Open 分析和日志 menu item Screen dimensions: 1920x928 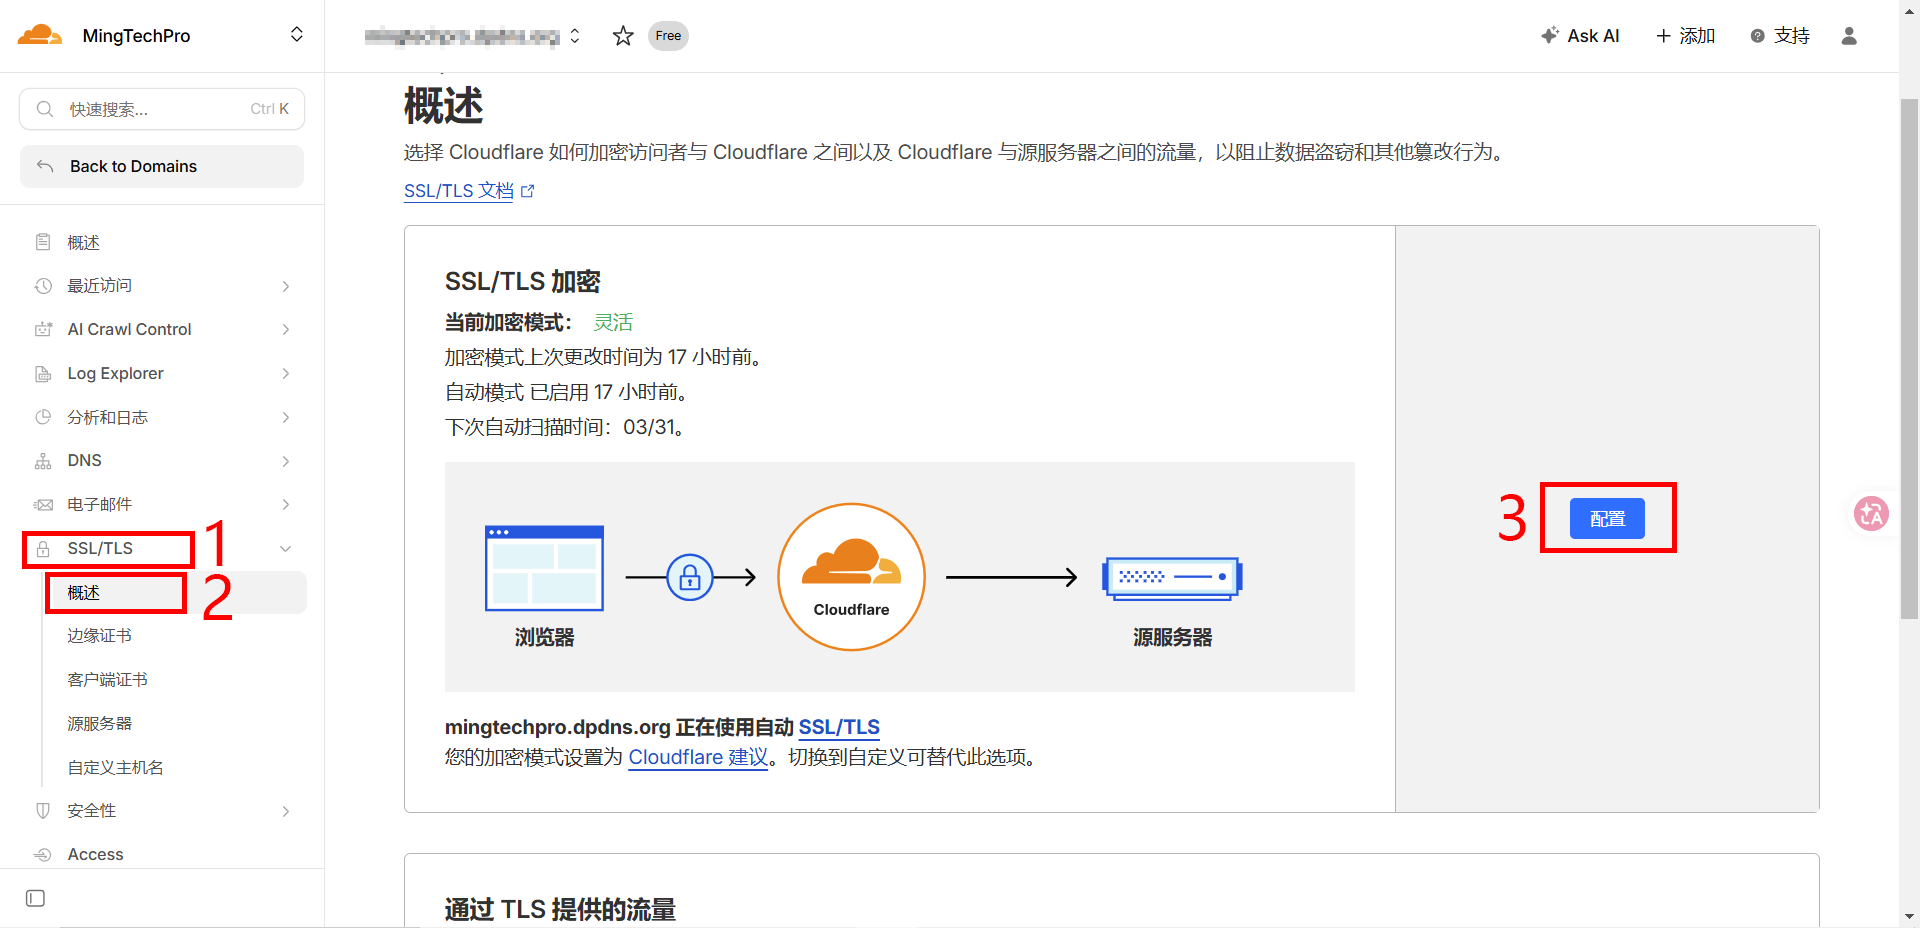pos(108,417)
